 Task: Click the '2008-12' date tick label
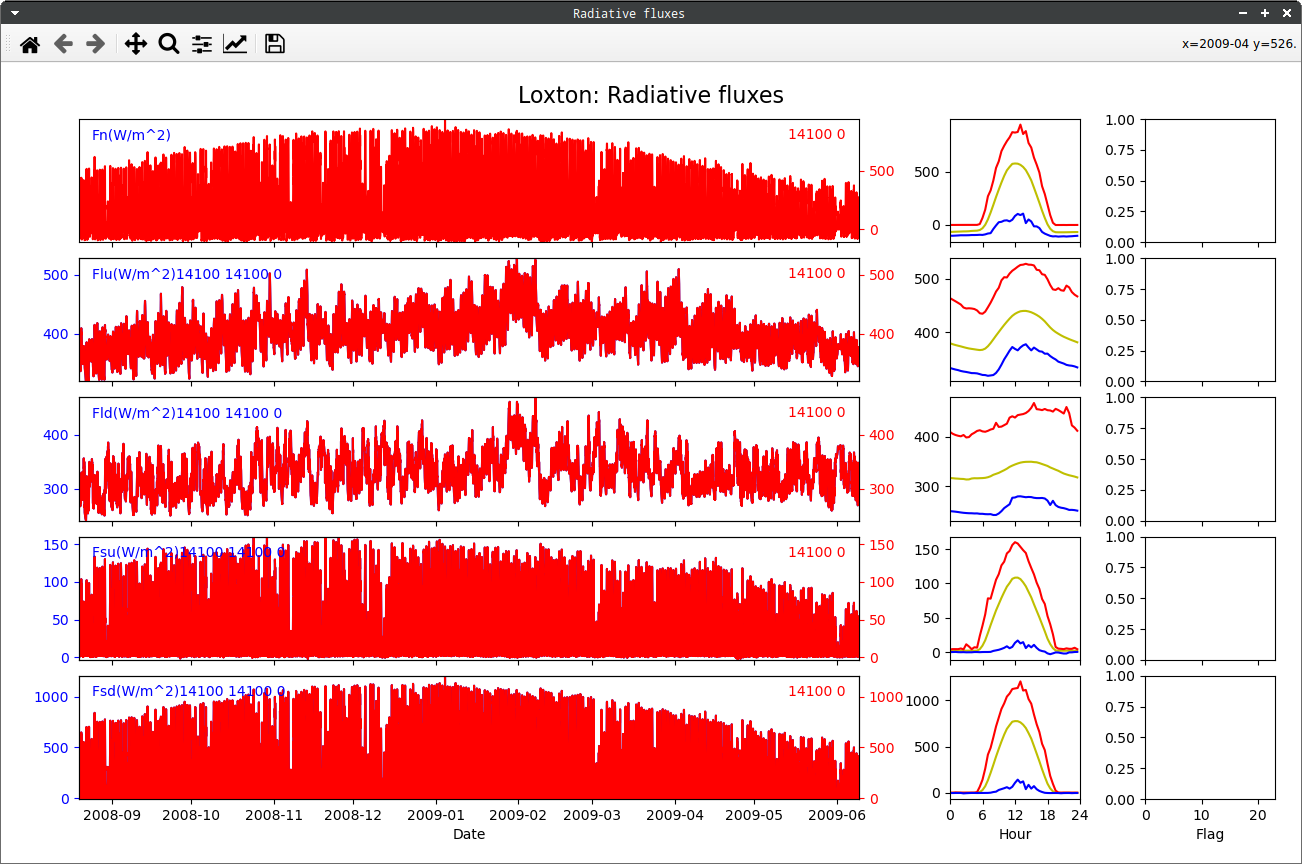pyautogui.click(x=354, y=815)
